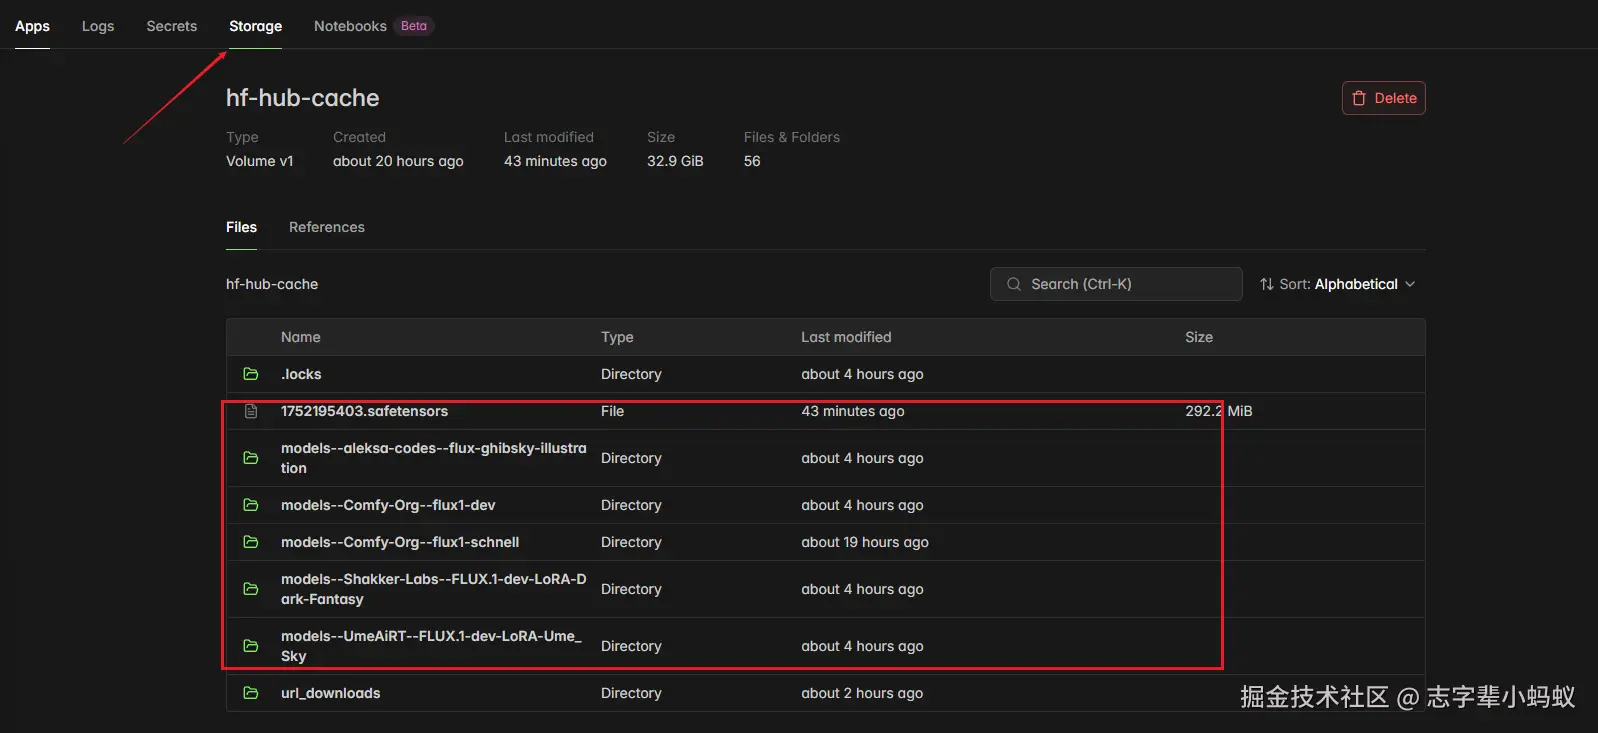Viewport: 1598px width, 733px height.
Task: Click the 292.2 MiB size value
Action: click(x=1219, y=411)
